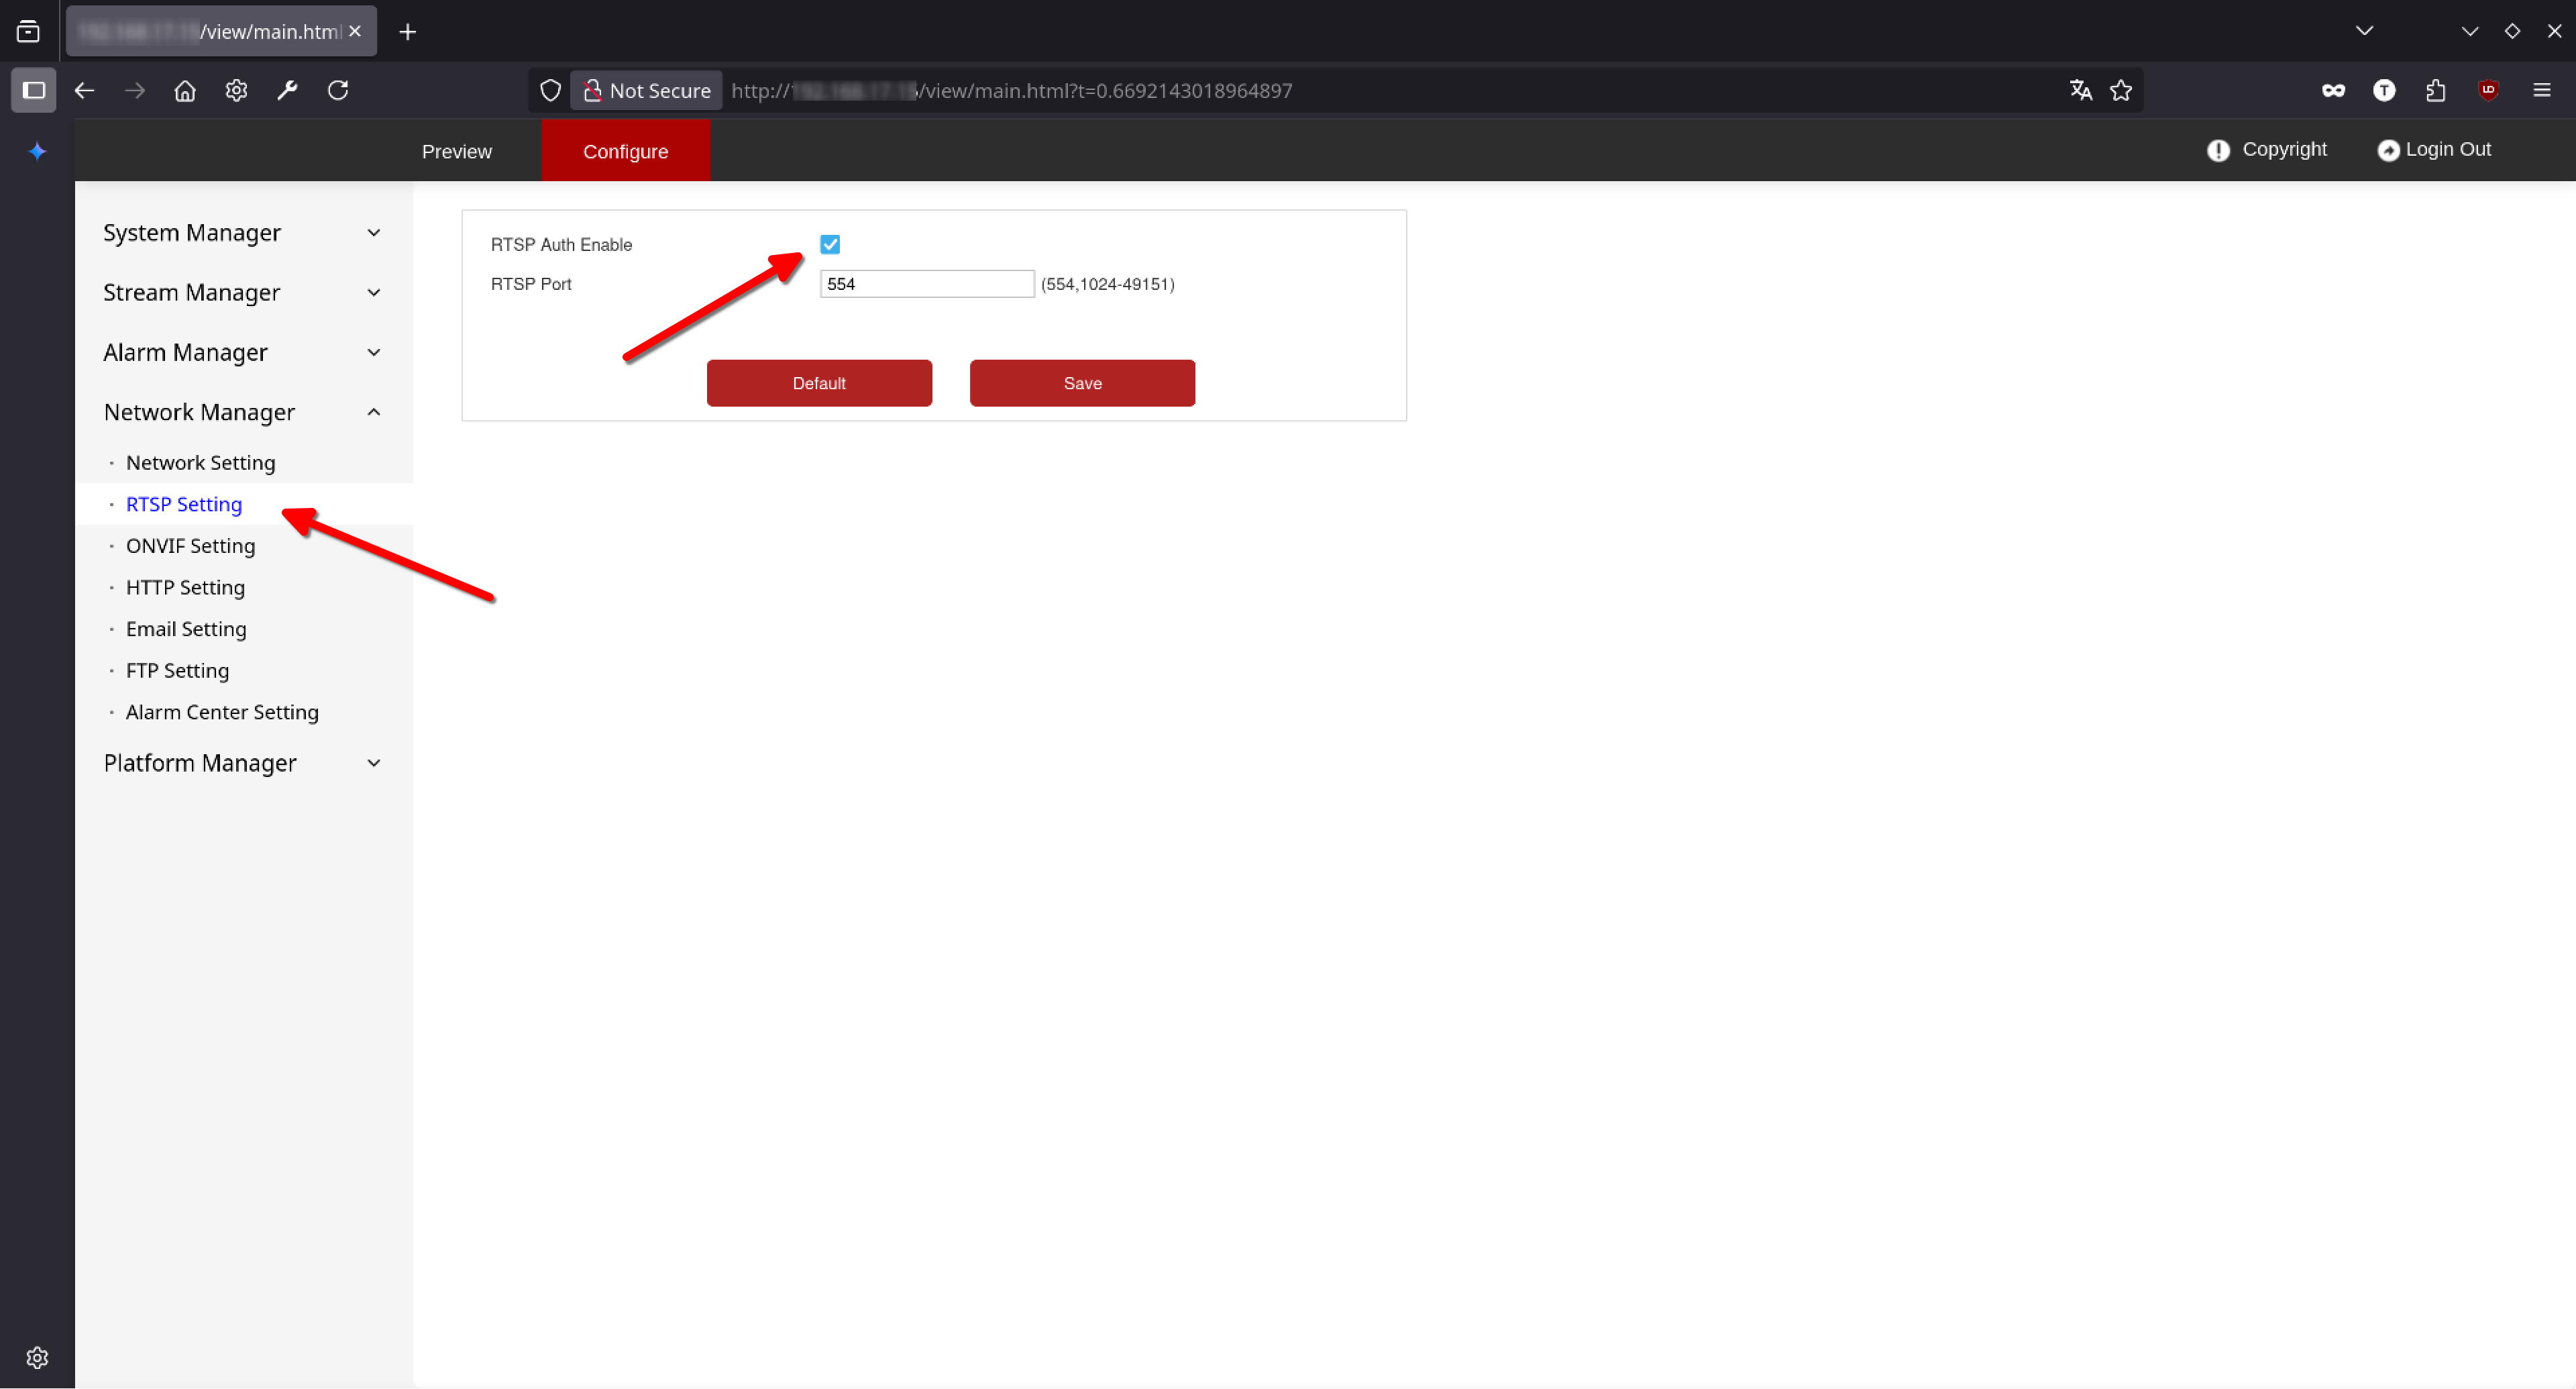Click the home icon in toolbar
2576x1389 pixels.
[185, 90]
